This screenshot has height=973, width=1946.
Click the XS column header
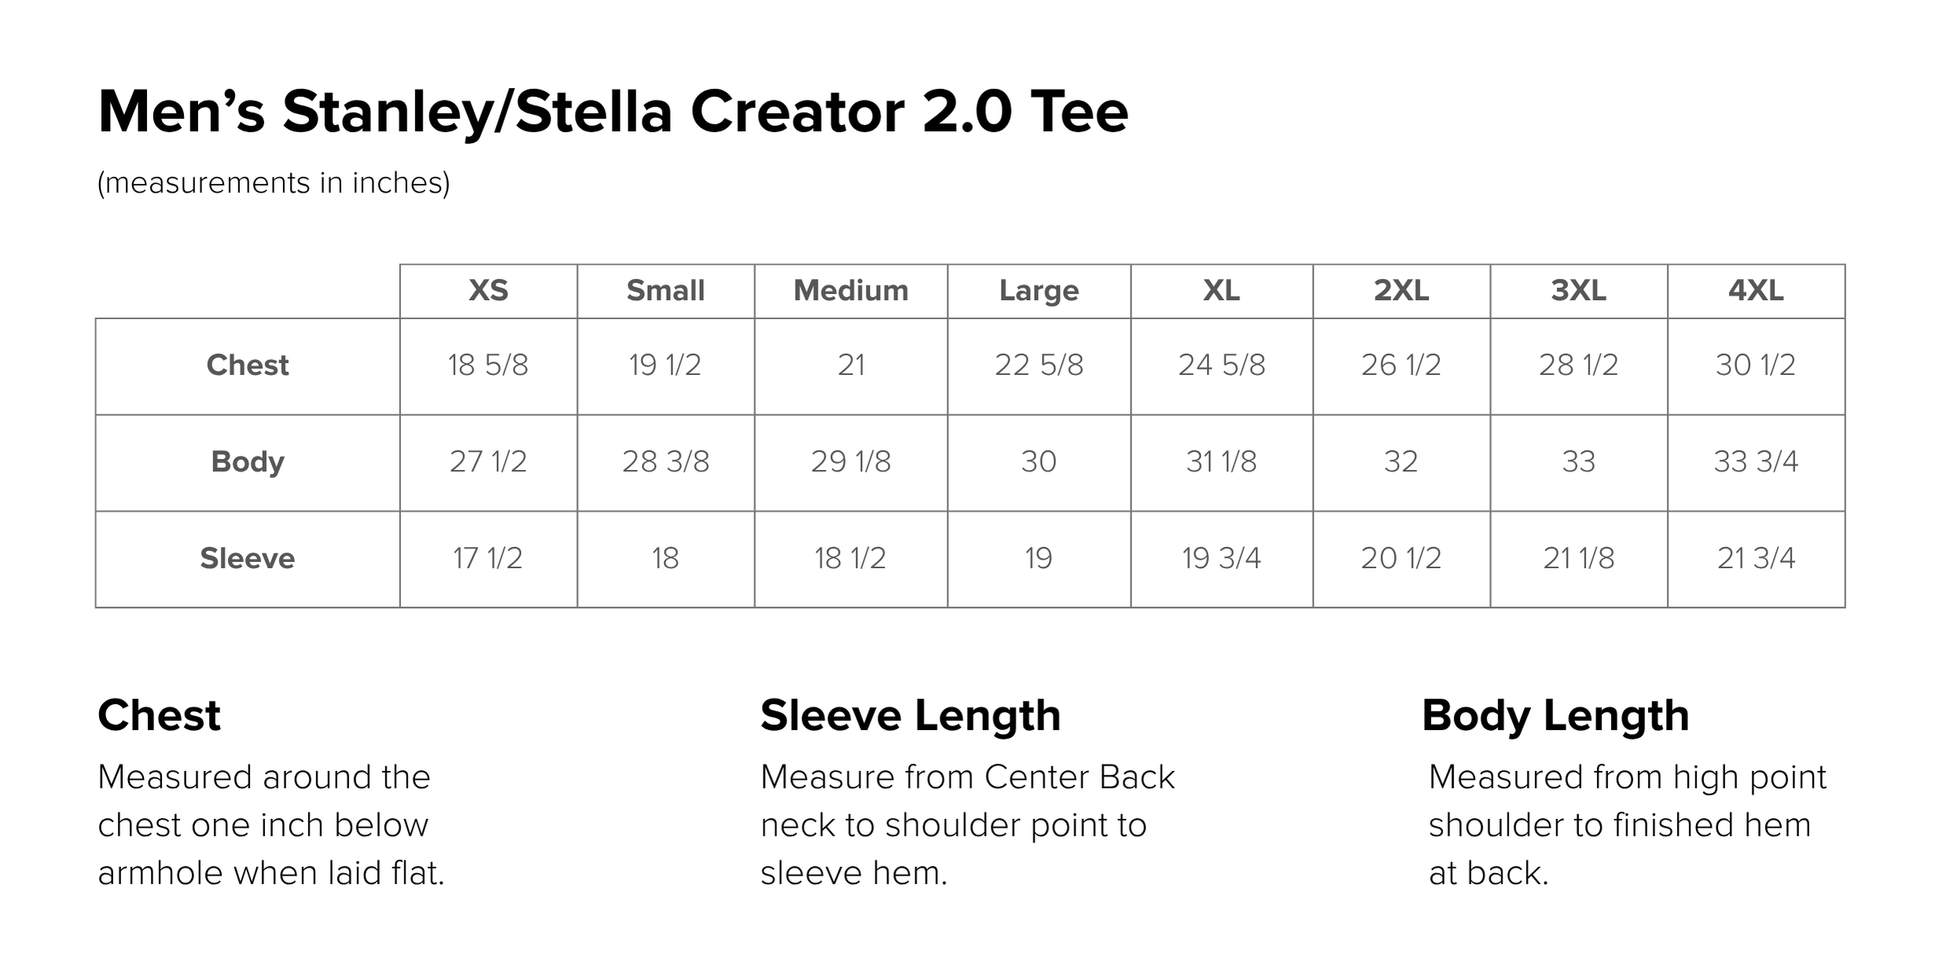tap(488, 291)
